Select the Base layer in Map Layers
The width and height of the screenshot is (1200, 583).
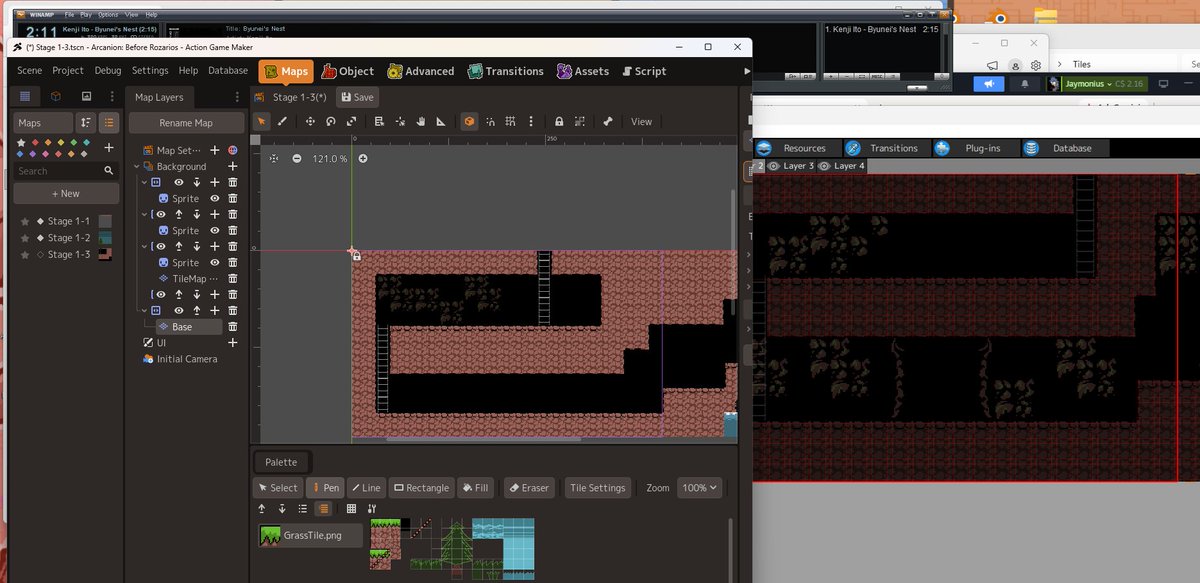(x=188, y=327)
